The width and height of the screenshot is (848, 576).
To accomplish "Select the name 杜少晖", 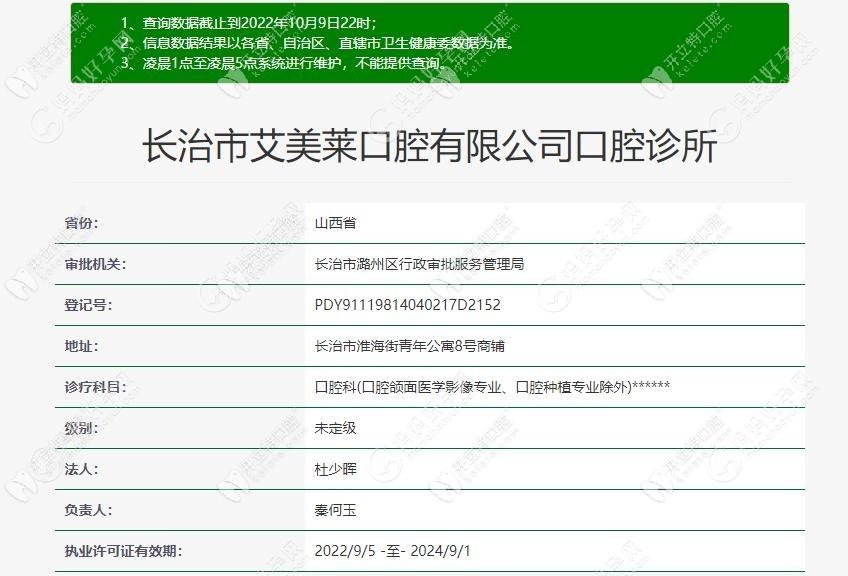I will (335, 469).
